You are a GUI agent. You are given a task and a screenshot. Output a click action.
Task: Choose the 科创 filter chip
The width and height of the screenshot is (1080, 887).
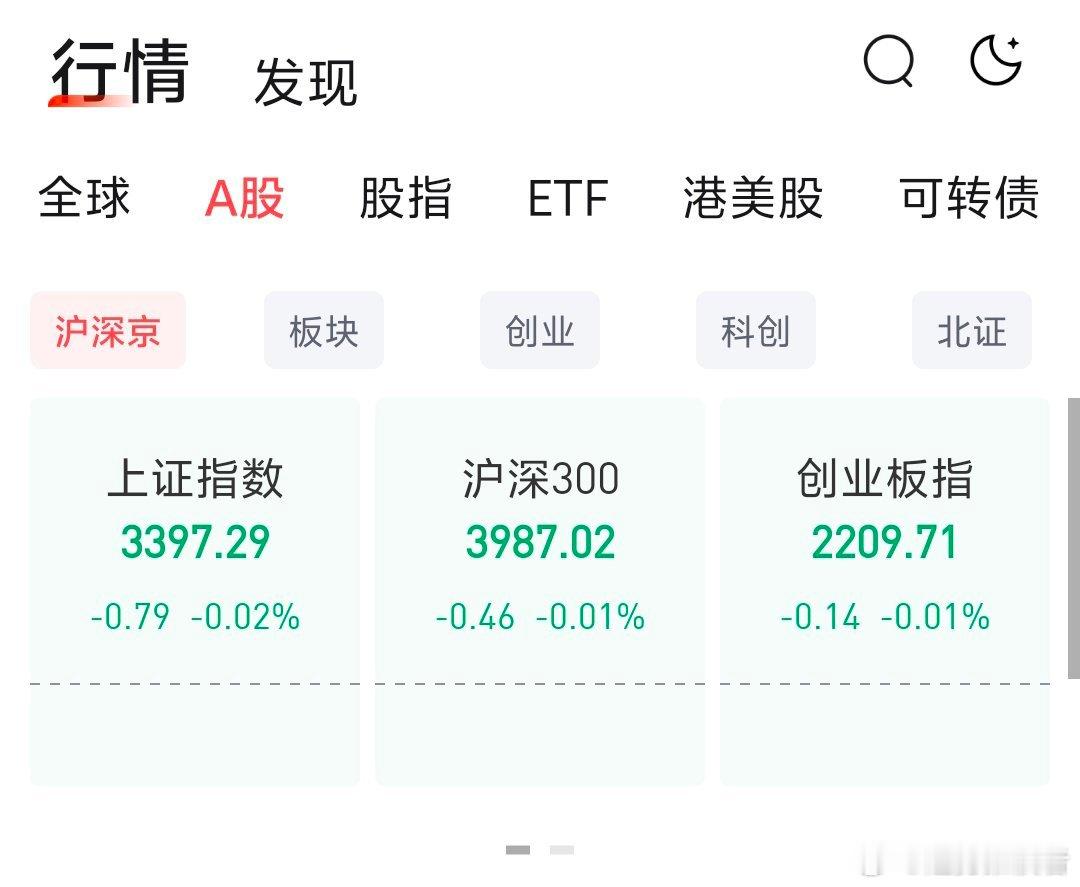coord(756,331)
